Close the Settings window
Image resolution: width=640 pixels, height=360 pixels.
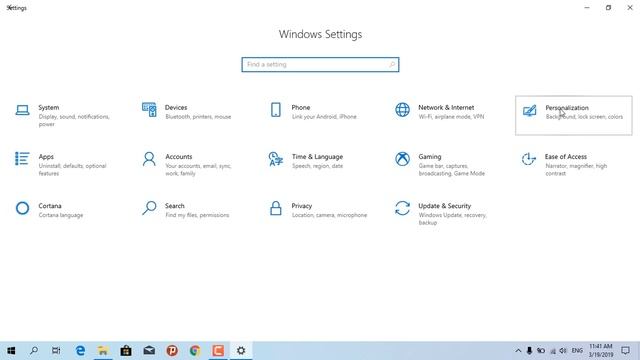pyautogui.click(x=630, y=8)
